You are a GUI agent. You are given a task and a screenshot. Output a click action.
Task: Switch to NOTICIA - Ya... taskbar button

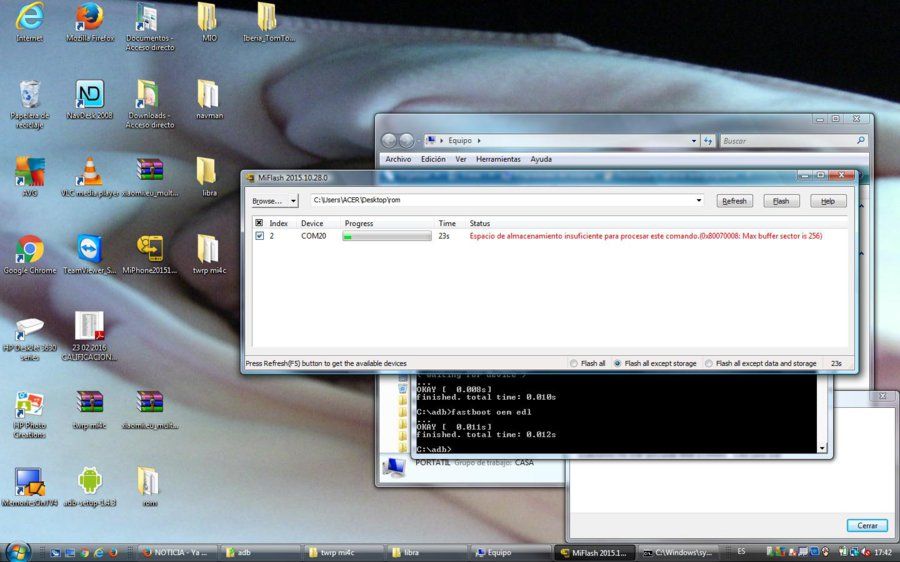coord(176,552)
